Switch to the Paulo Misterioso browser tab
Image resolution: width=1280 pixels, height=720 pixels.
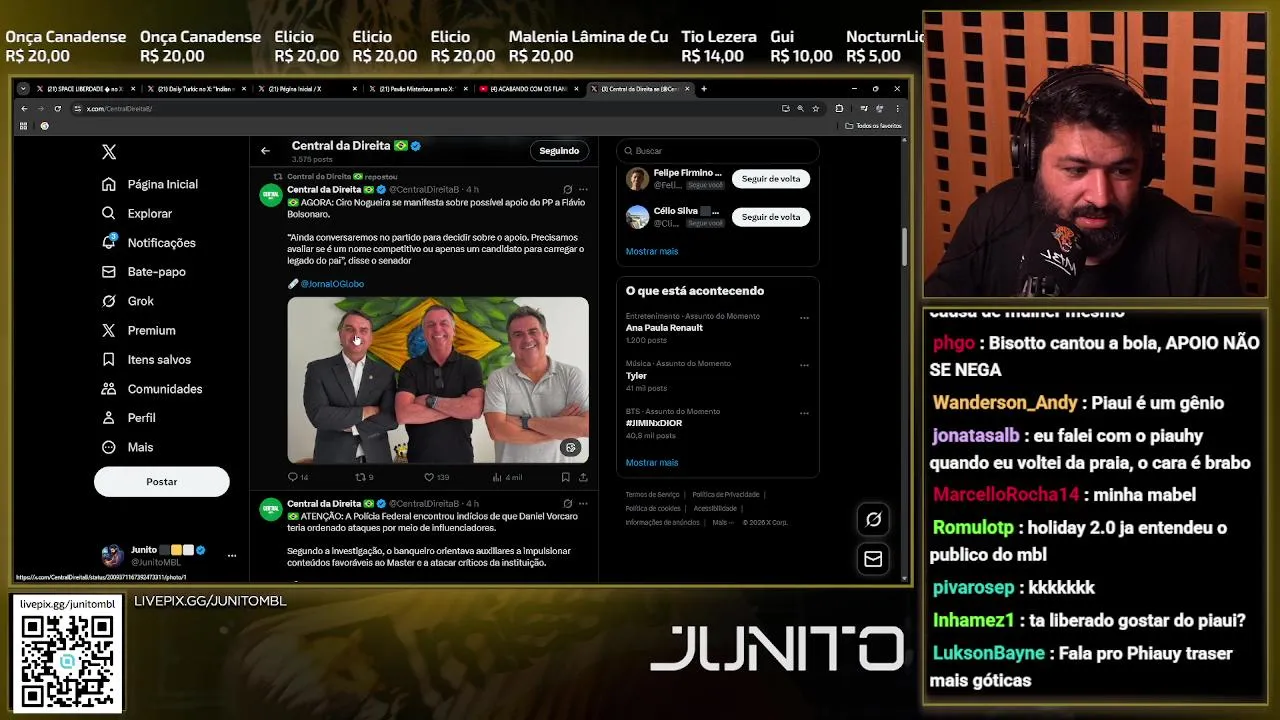(417, 89)
